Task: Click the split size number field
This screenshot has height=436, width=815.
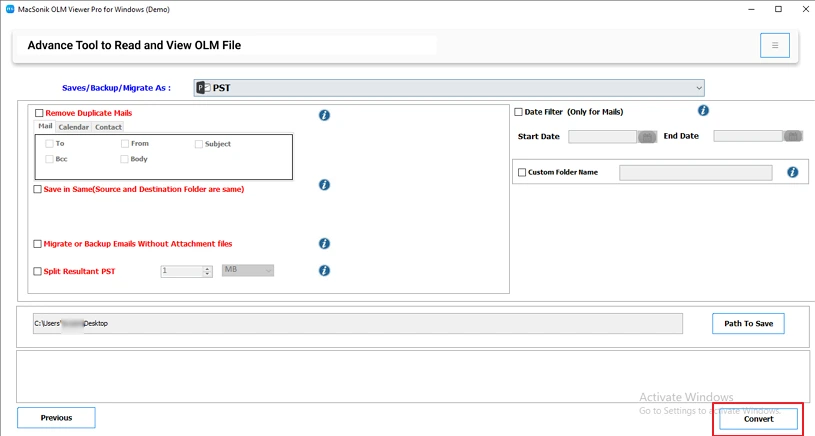Action: 182,271
